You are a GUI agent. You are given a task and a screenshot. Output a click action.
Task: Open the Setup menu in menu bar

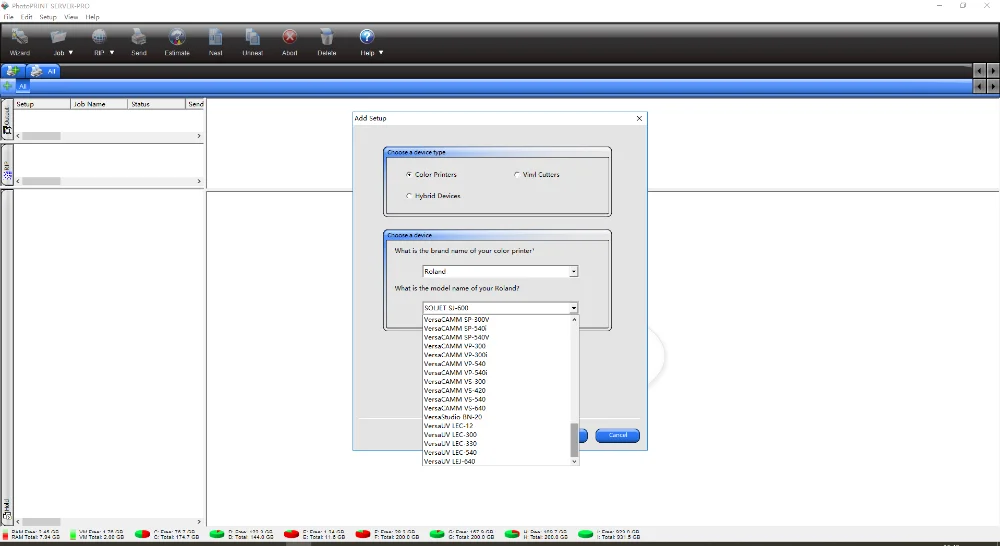tap(48, 17)
